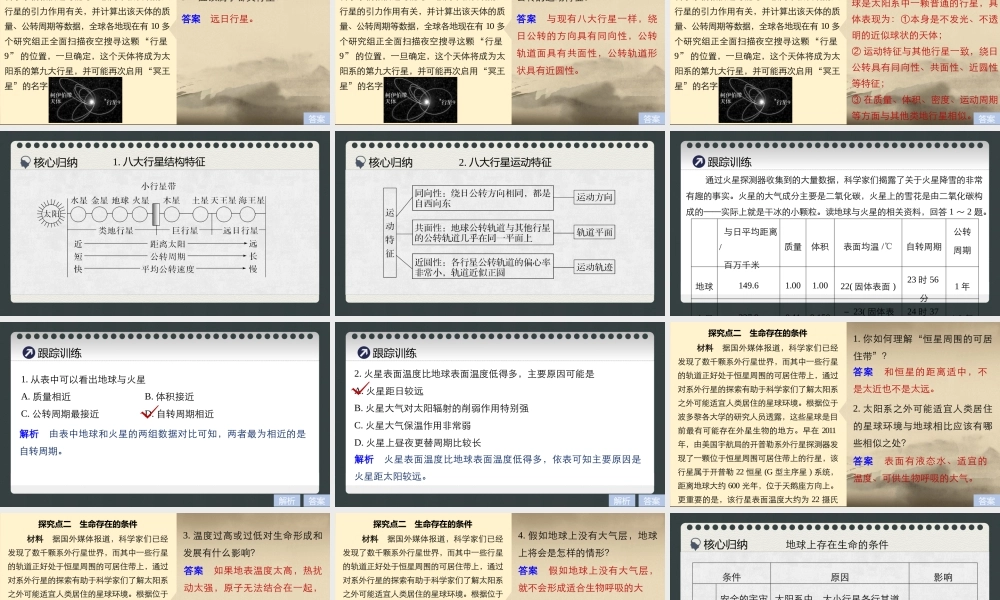The height and width of the screenshot is (600, 1000).
Task: Click the leaf icon on the 八大行星运动特征 slide
Action: 360,163
